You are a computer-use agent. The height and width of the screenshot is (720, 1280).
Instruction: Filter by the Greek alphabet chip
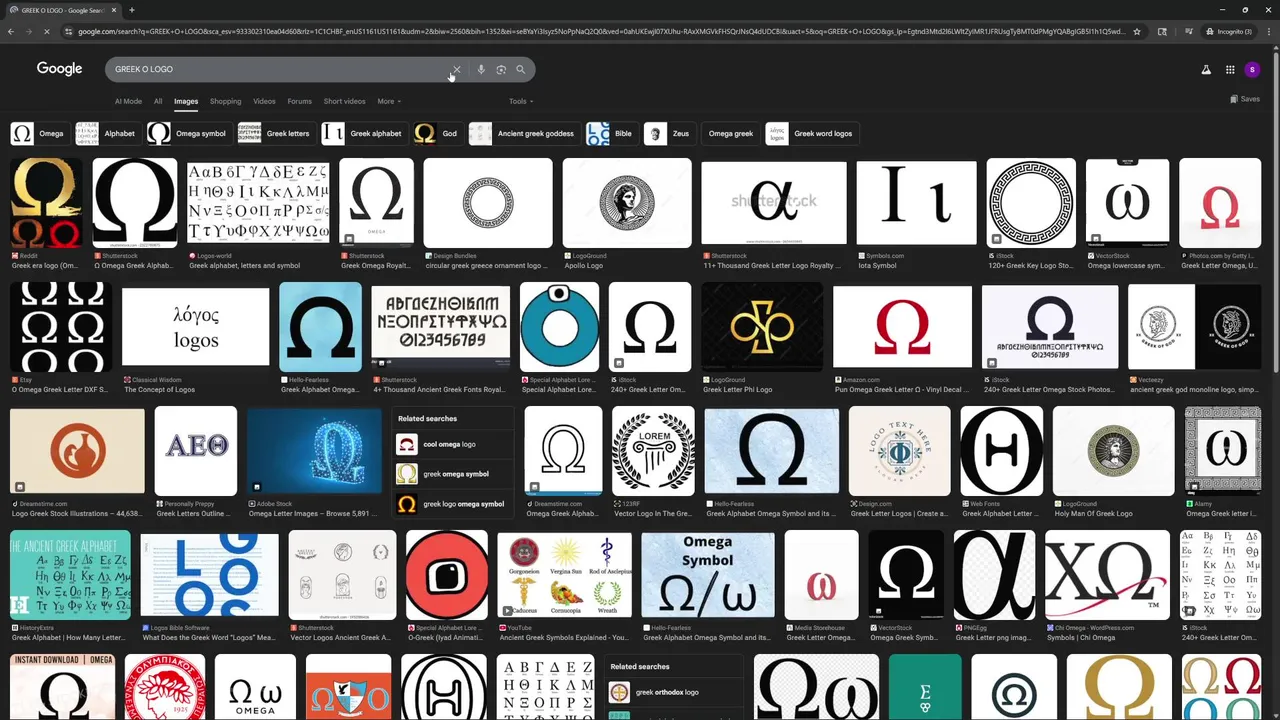pyautogui.click(x=363, y=133)
